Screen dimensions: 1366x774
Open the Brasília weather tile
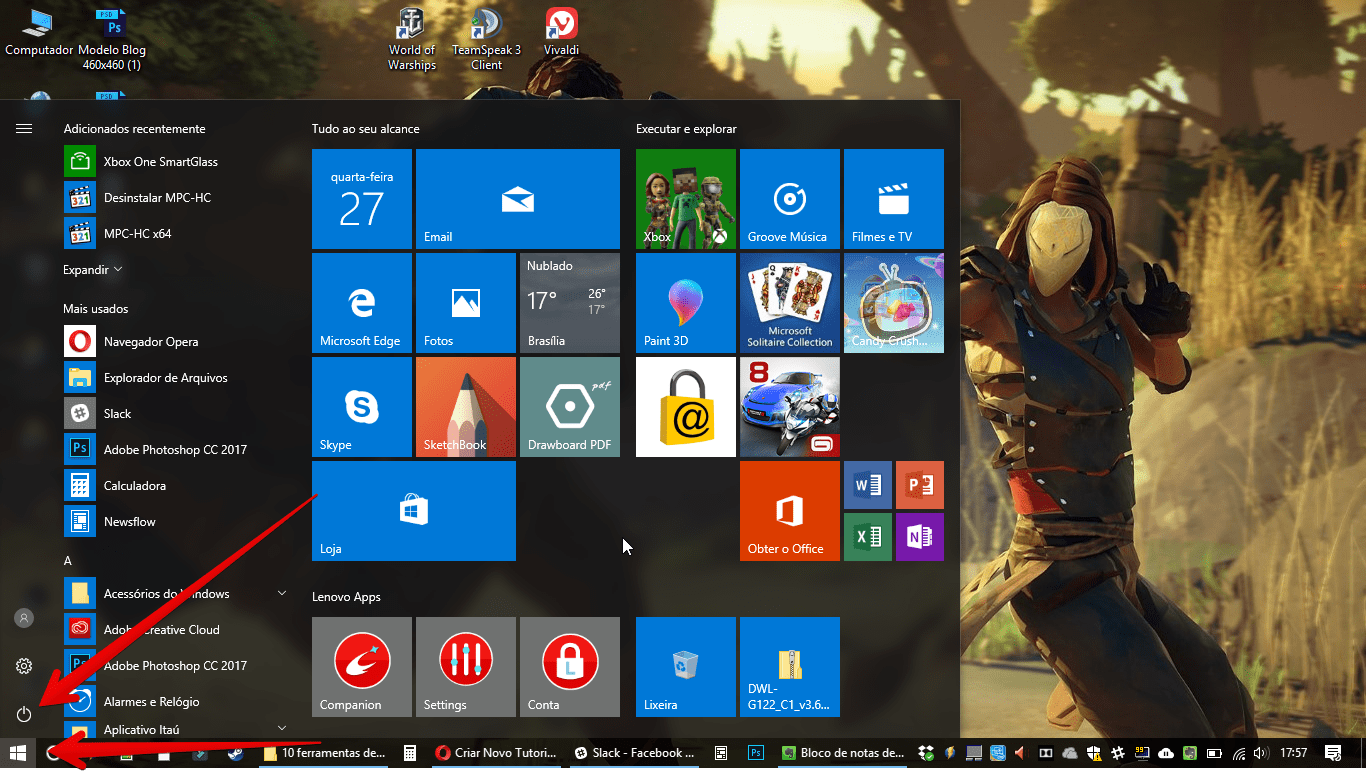point(570,303)
